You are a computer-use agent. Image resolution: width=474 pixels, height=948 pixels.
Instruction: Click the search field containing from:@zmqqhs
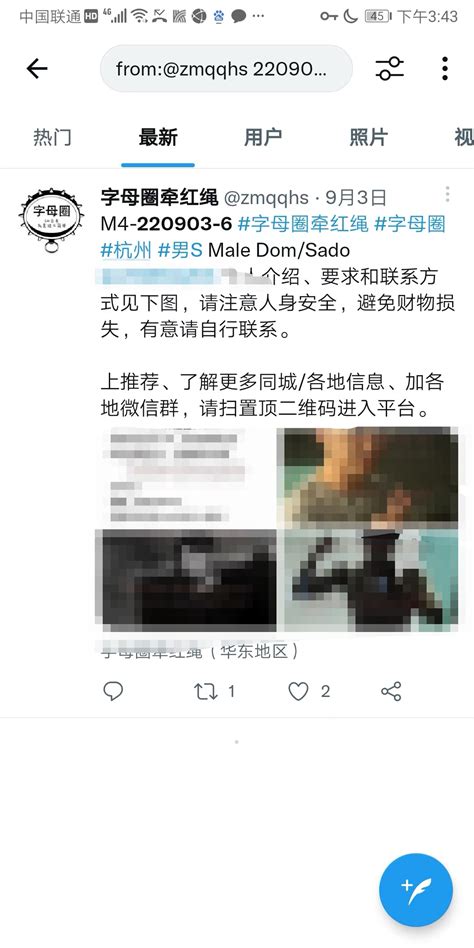(x=226, y=68)
